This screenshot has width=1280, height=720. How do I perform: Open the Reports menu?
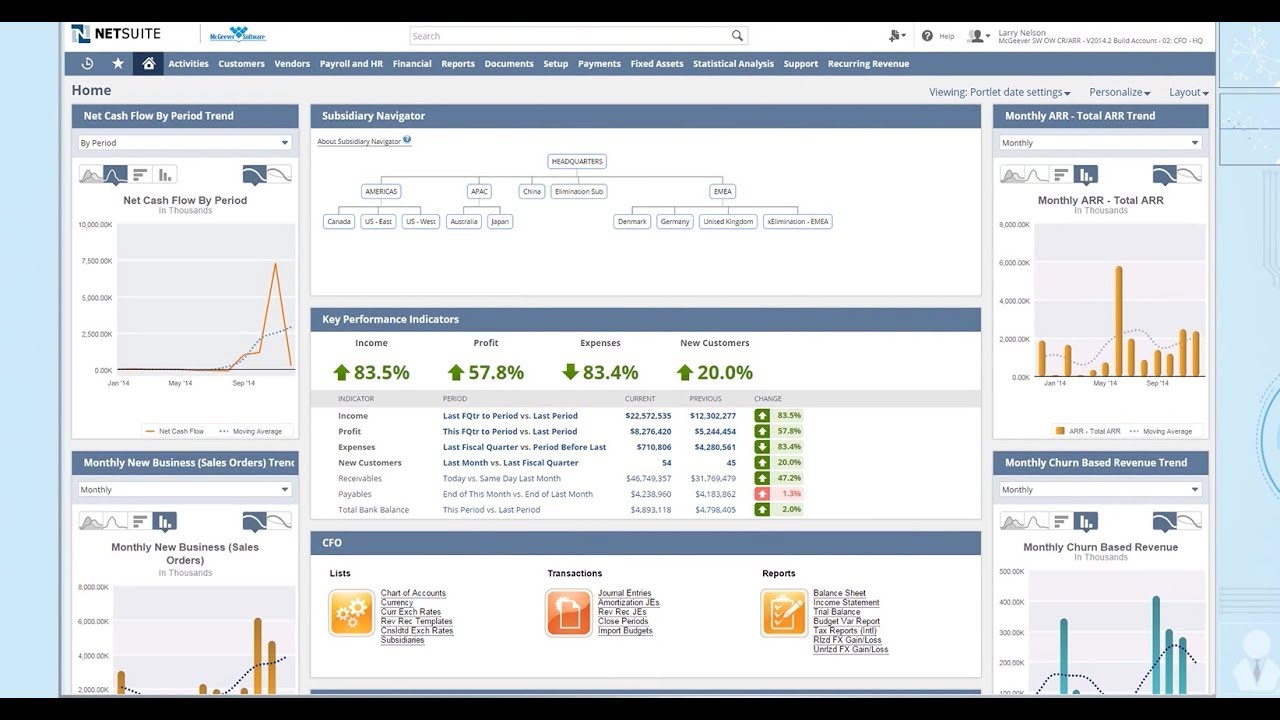pyautogui.click(x=458, y=63)
